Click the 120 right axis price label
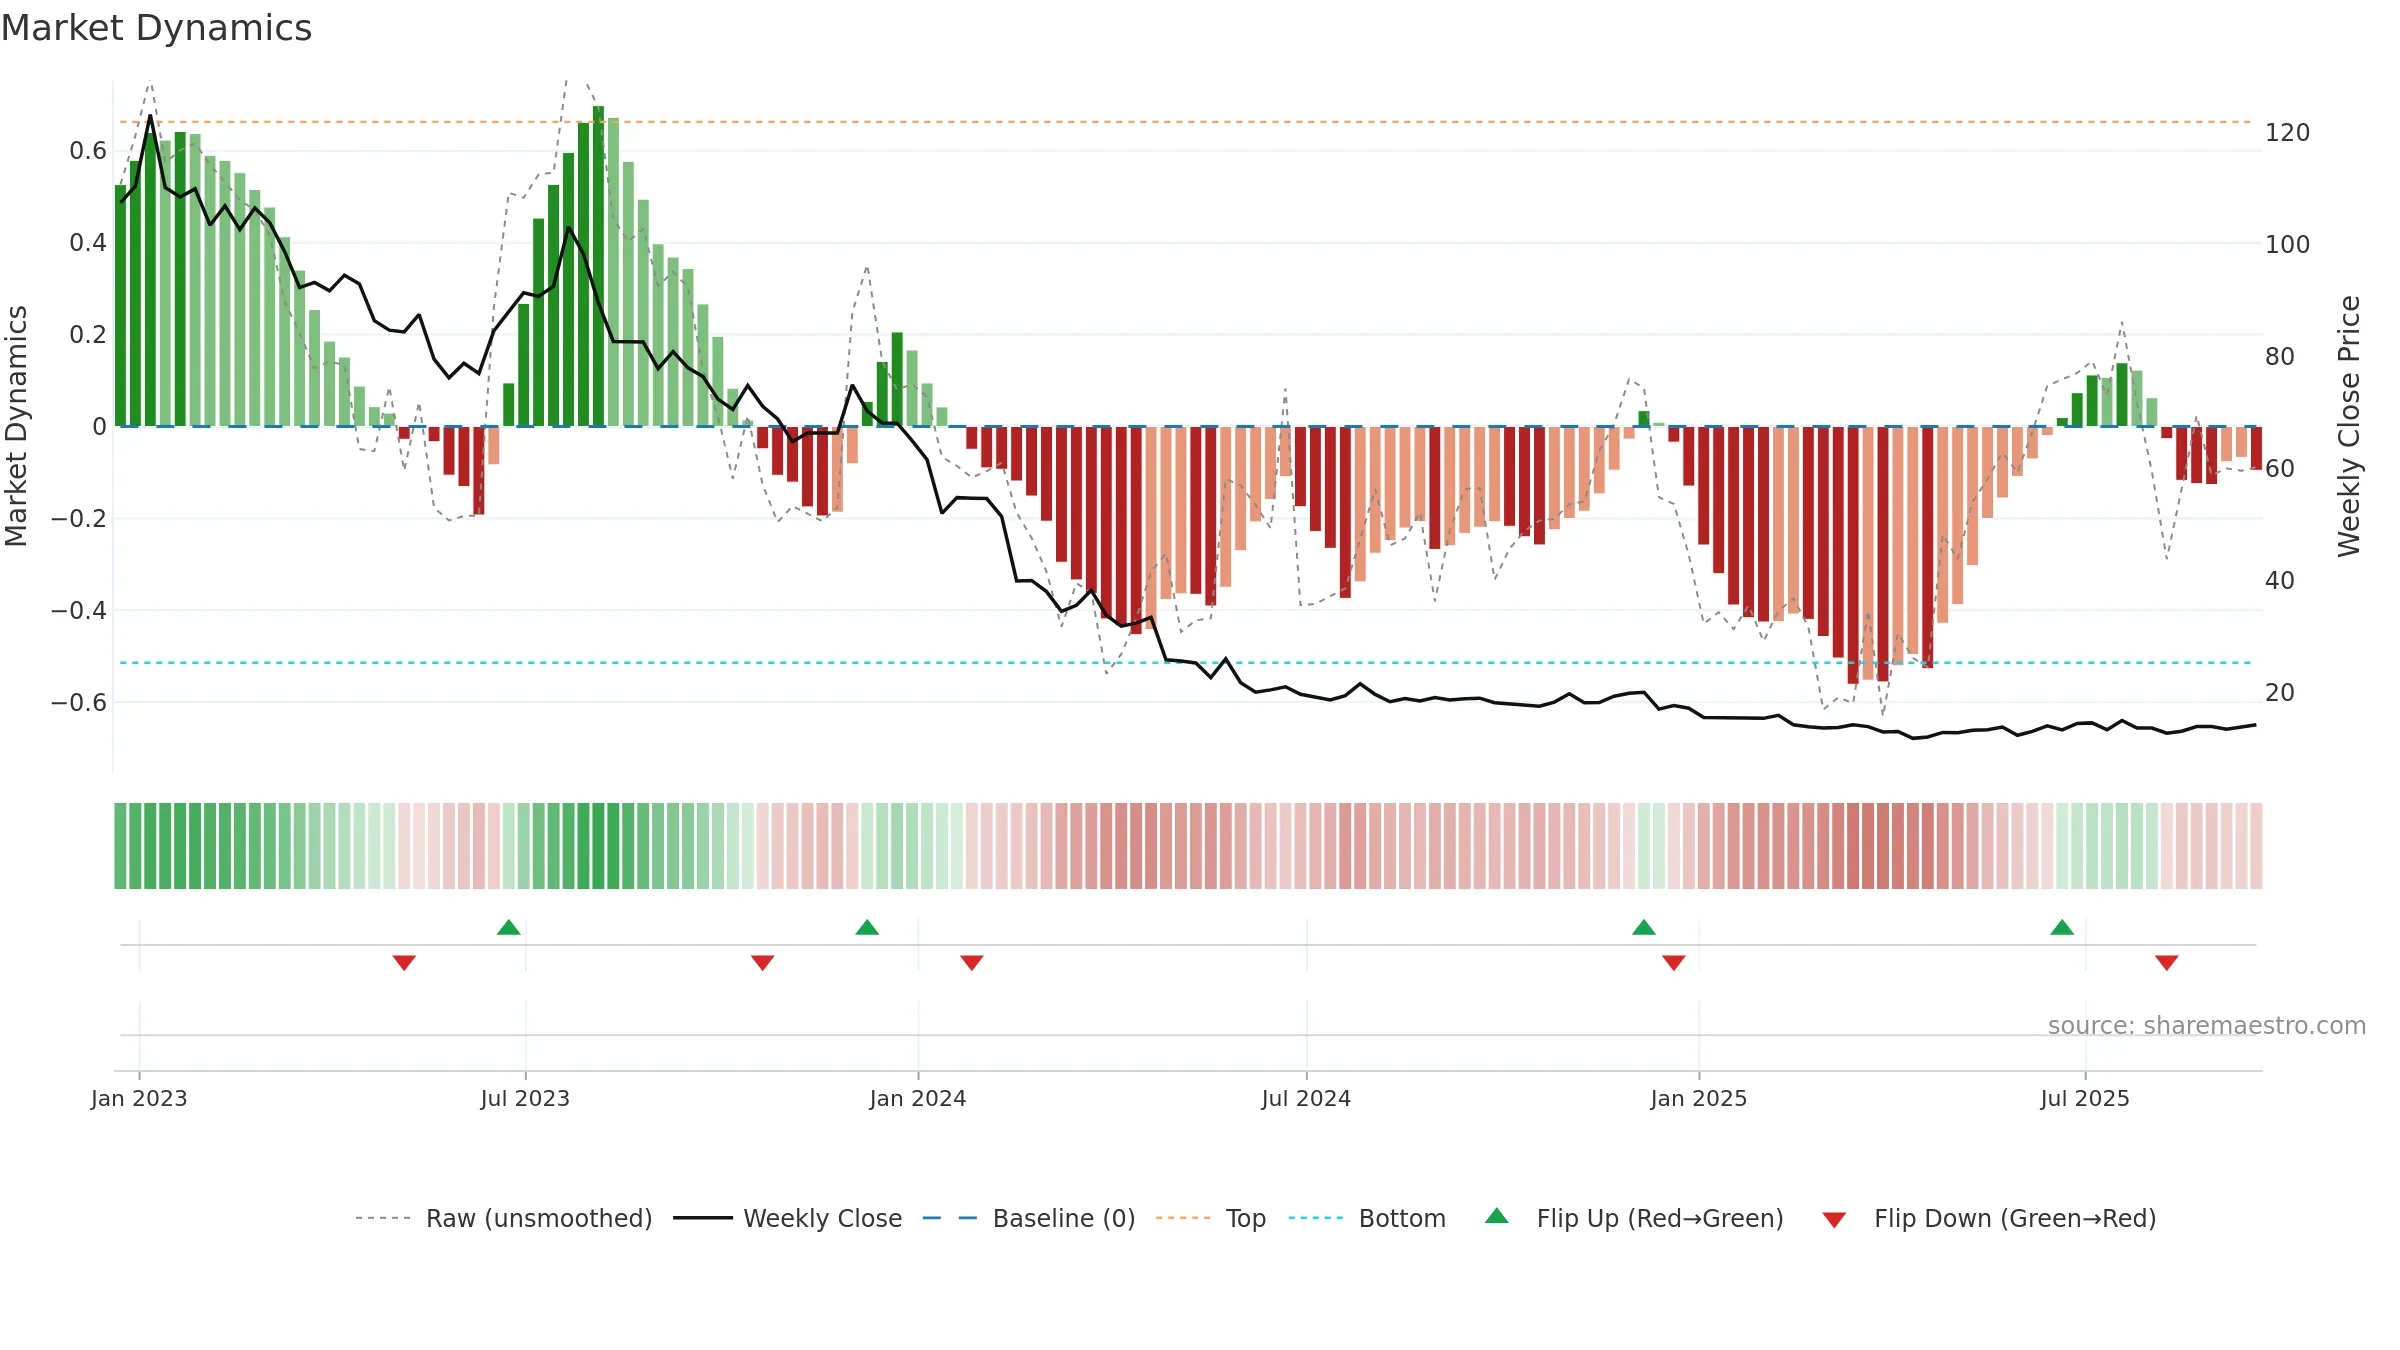The width and height of the screenshot is (2400, 1350). point(2288,133)
